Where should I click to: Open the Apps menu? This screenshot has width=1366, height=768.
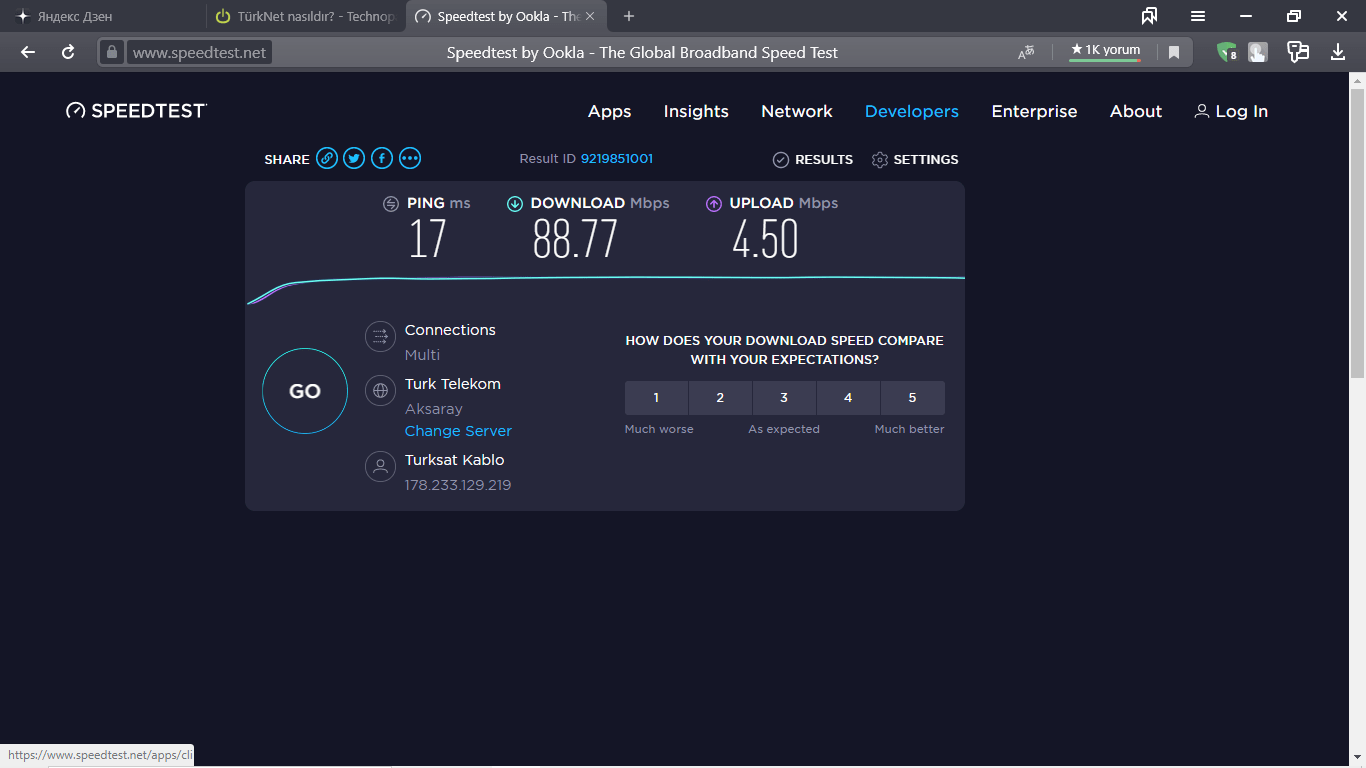click(x=610, y=111)
